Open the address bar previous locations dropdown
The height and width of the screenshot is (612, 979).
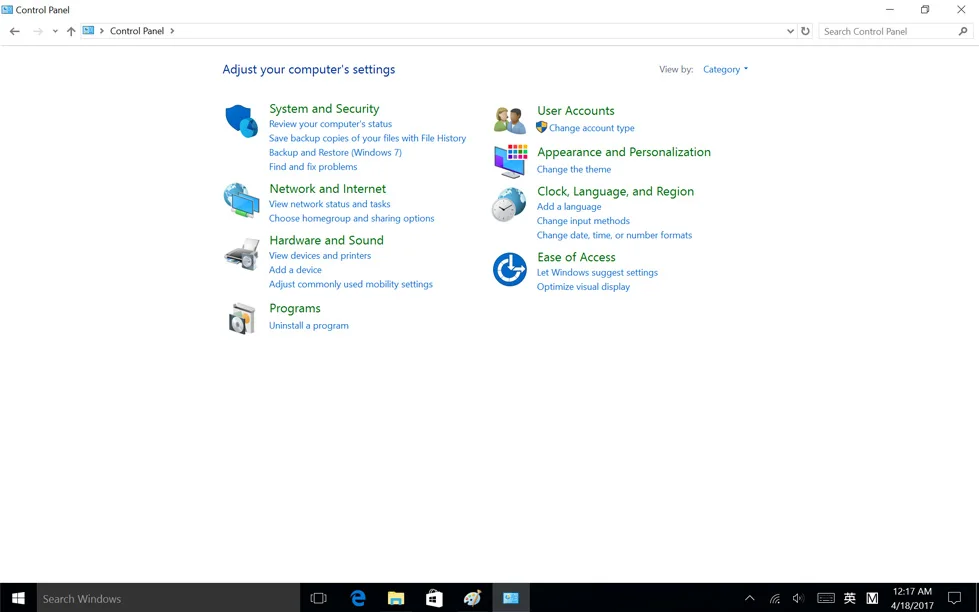790,31
